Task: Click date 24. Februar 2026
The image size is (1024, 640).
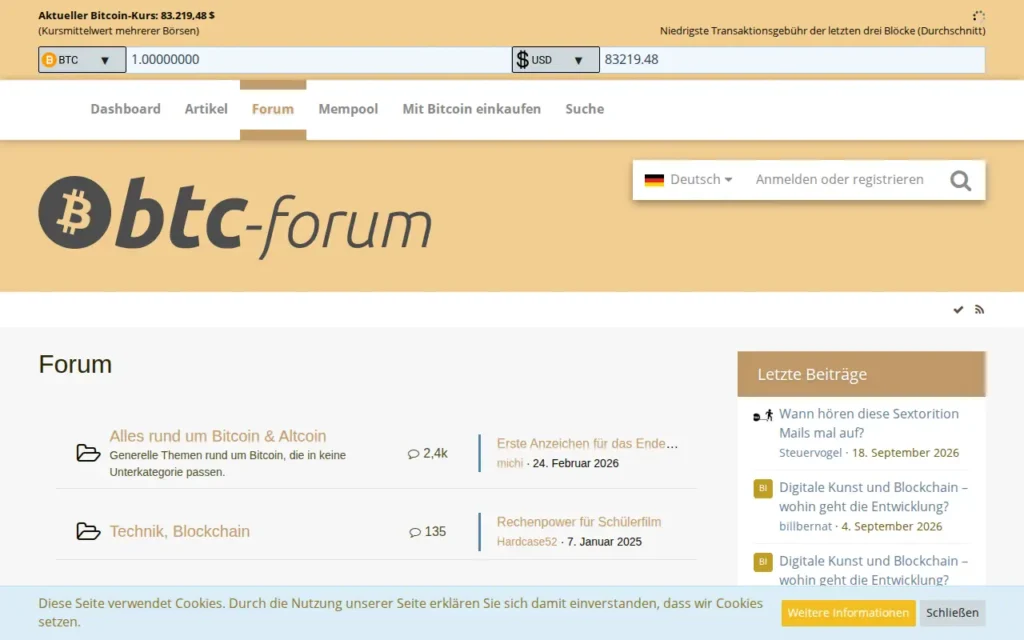Action: pyautogui.click(x=575, y=463)
